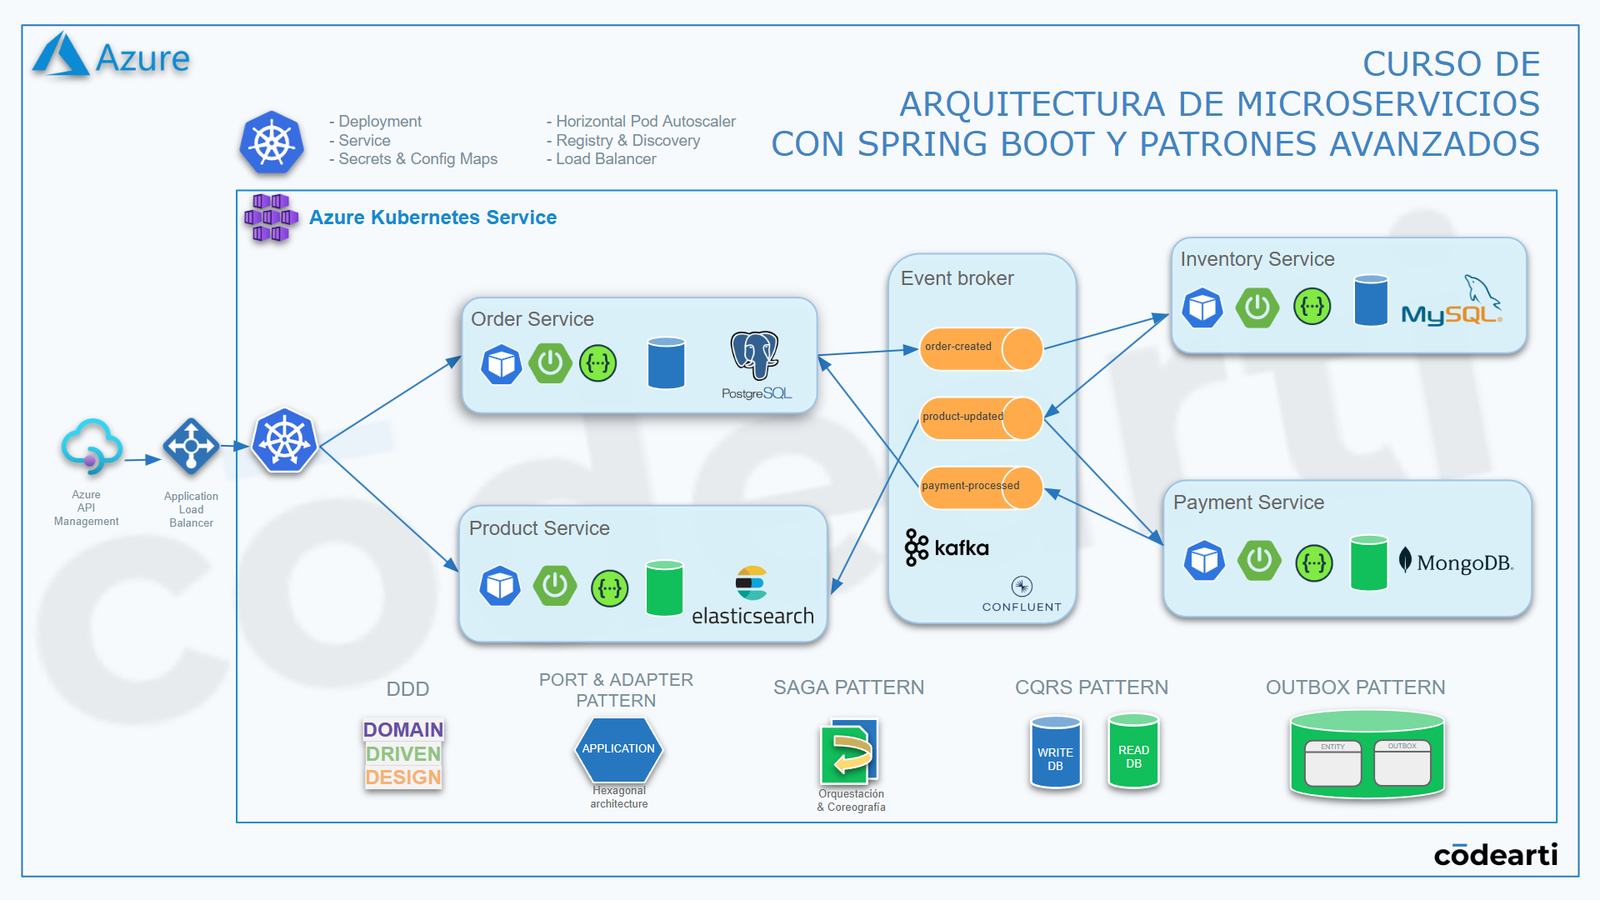Select the green database cylinder in Payment Service
This screenshot has width=1600, height=900.
tap(1369, 563)
